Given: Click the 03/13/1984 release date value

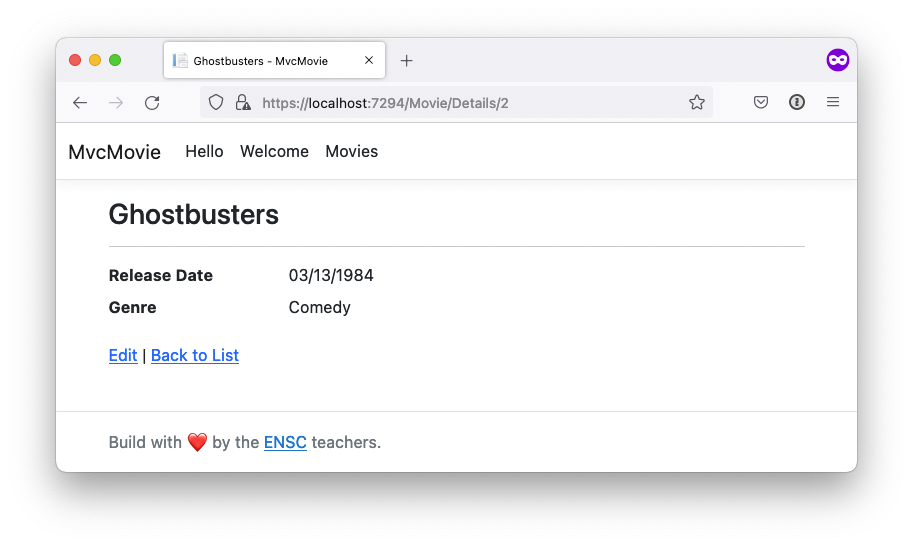Looking at the screenshot, I should point(331,275).
